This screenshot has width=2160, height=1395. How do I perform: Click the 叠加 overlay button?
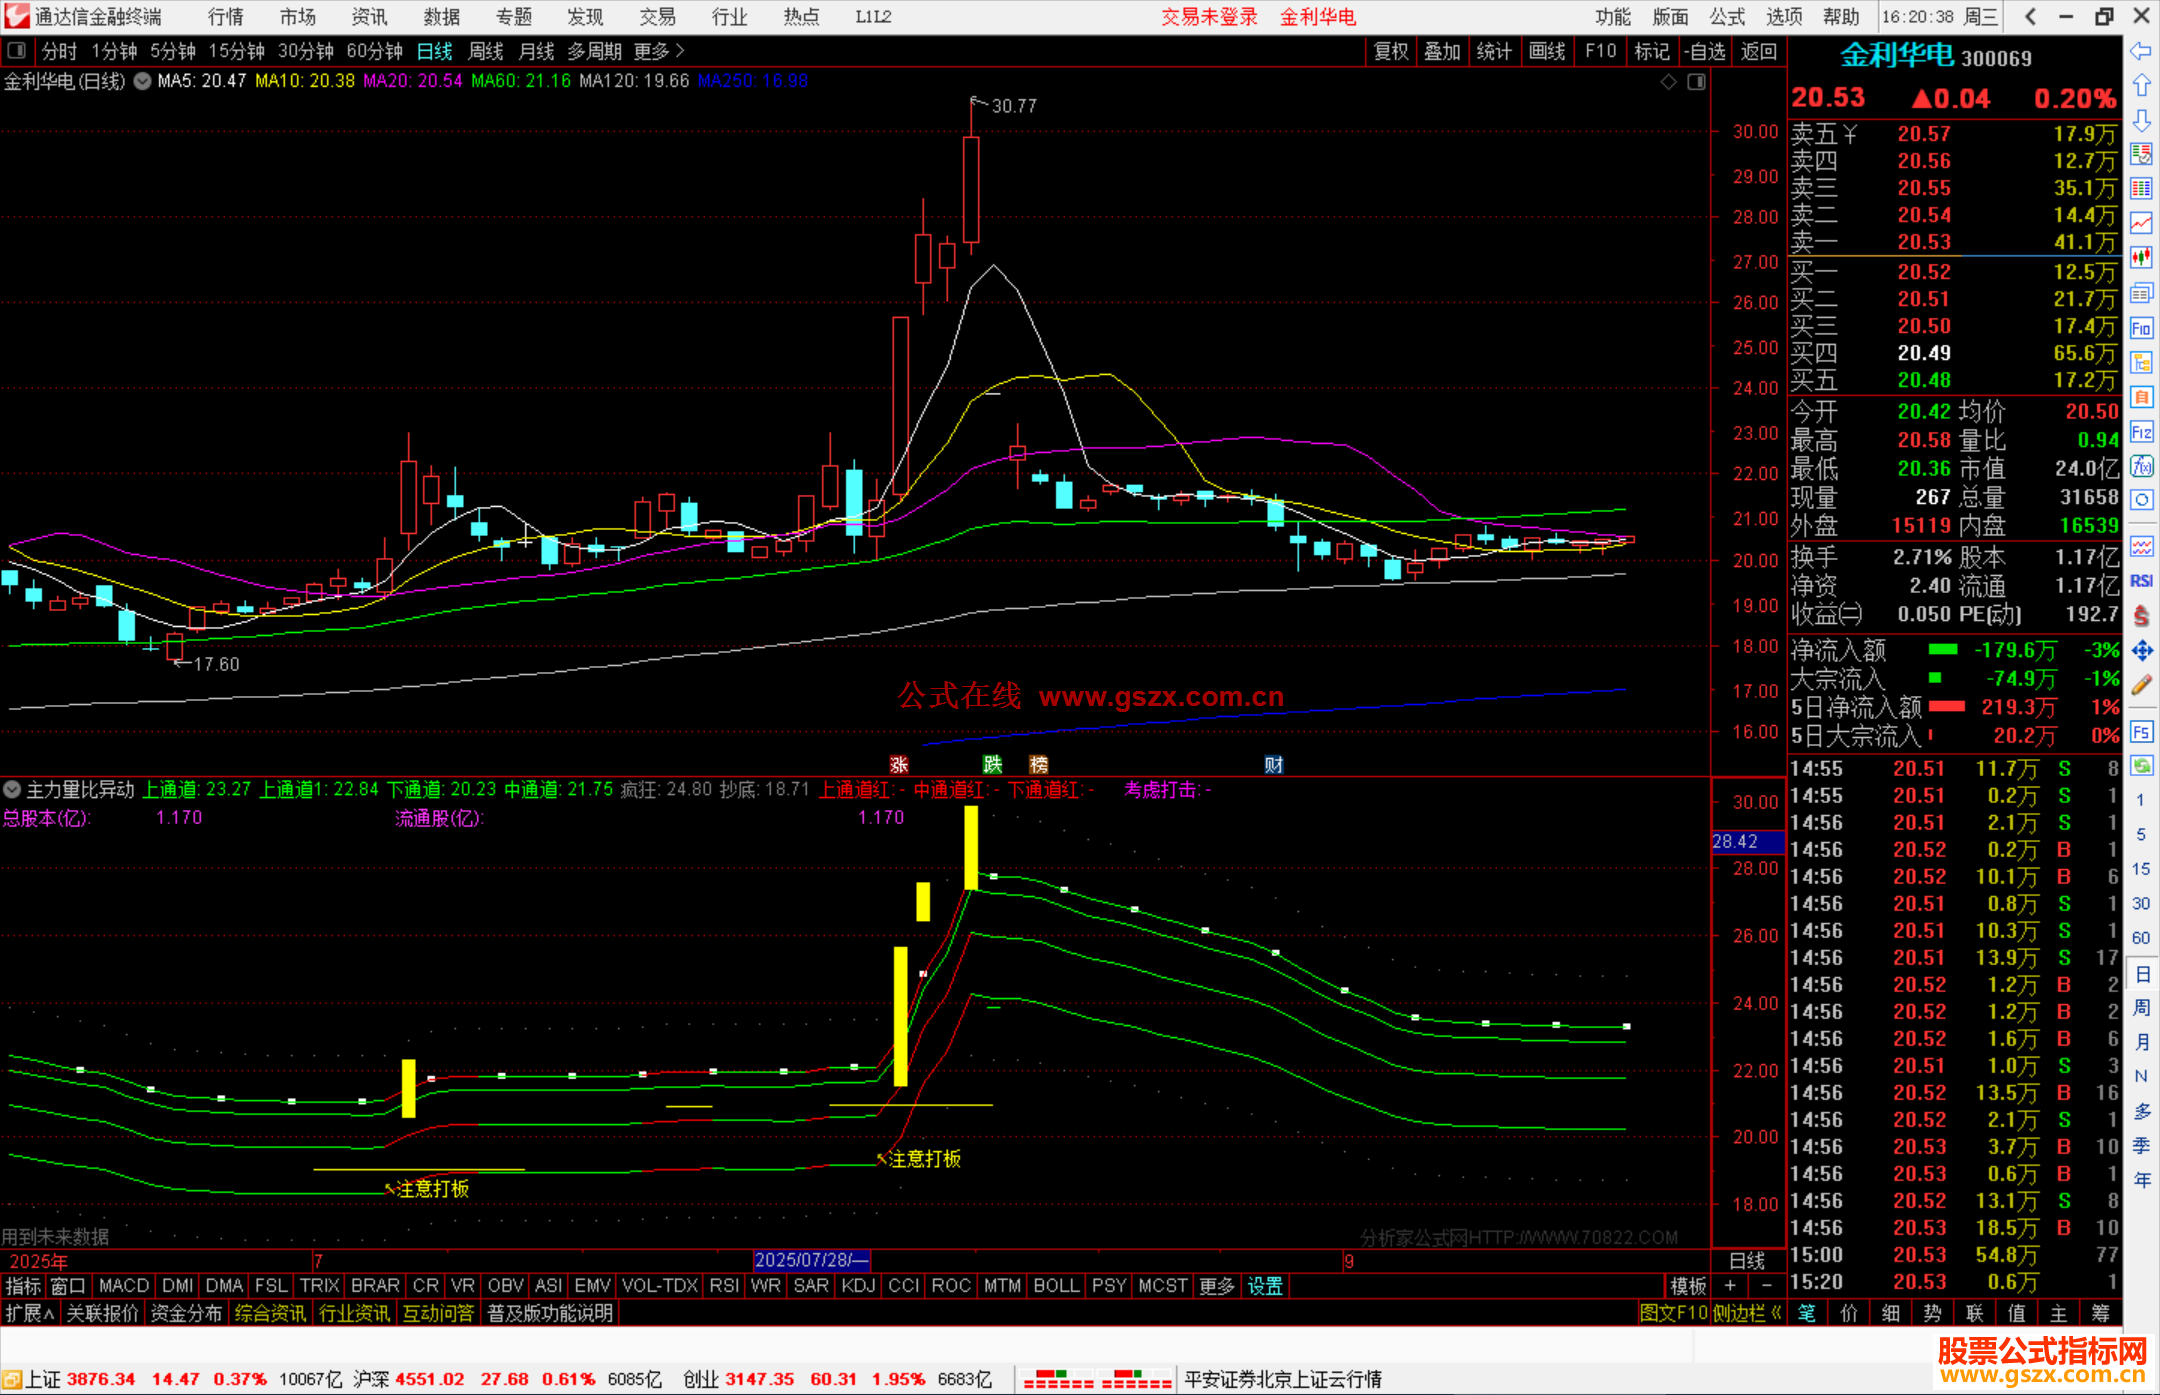[1442, 51]
